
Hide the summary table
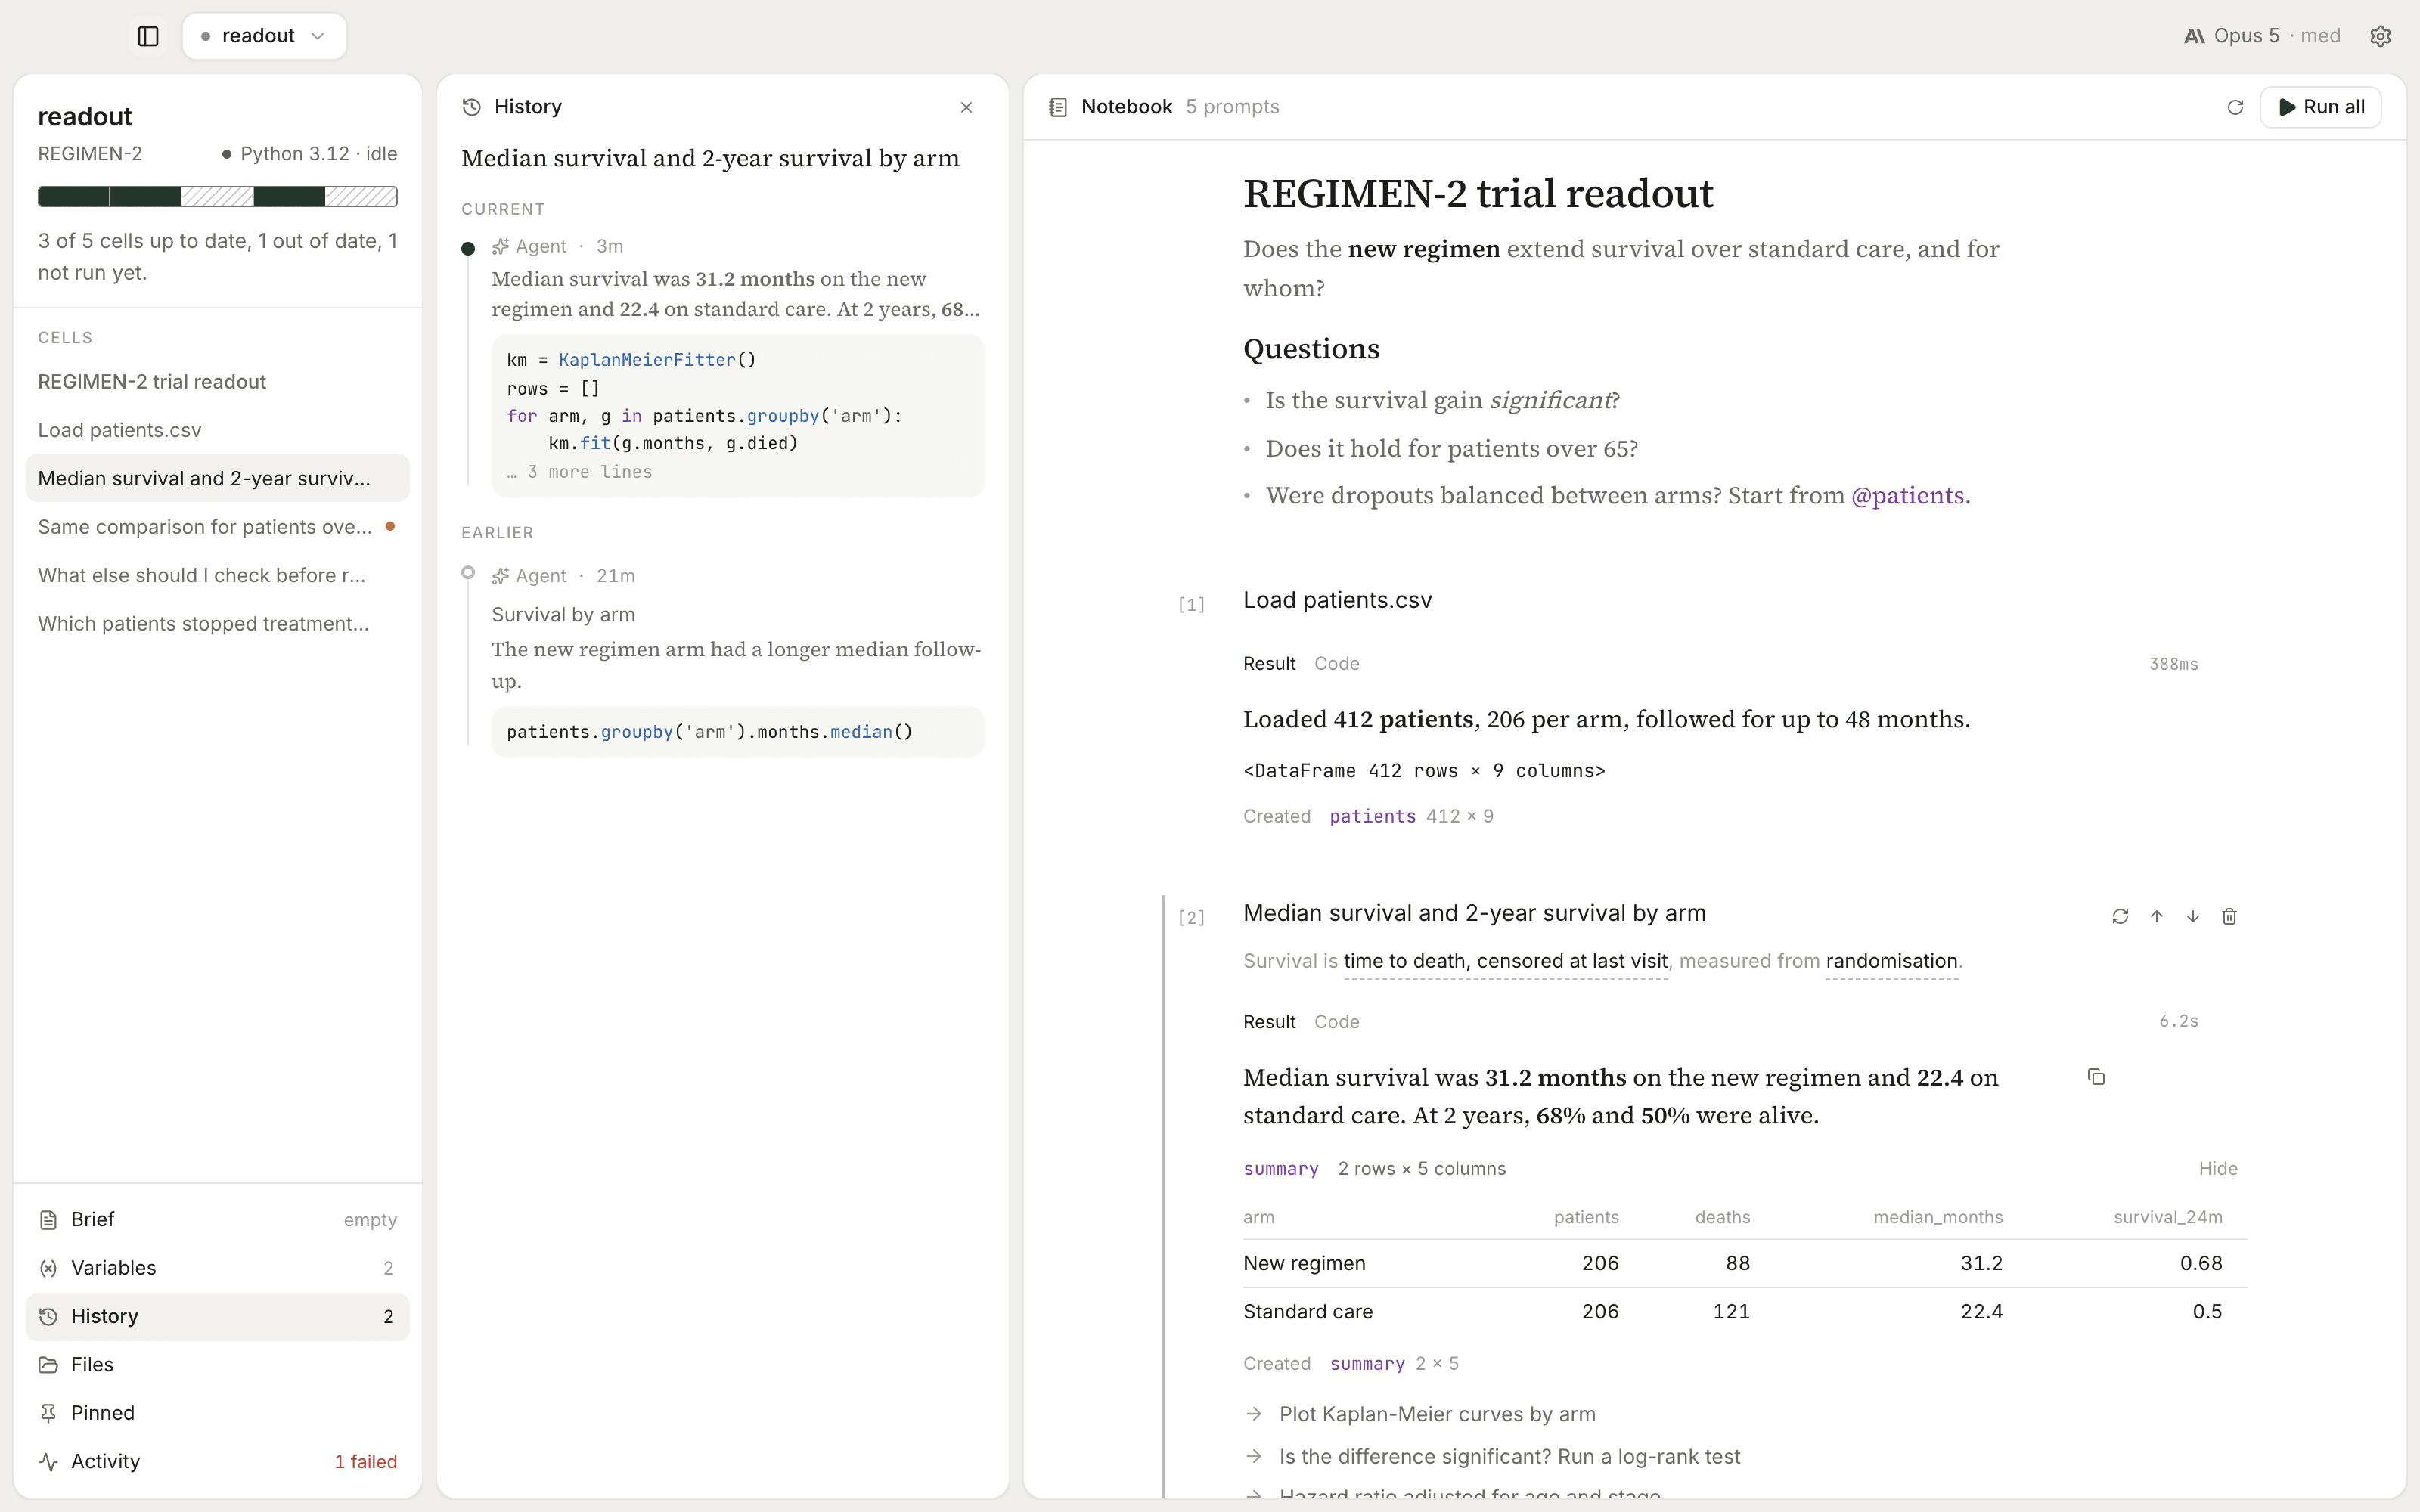2217,1169
